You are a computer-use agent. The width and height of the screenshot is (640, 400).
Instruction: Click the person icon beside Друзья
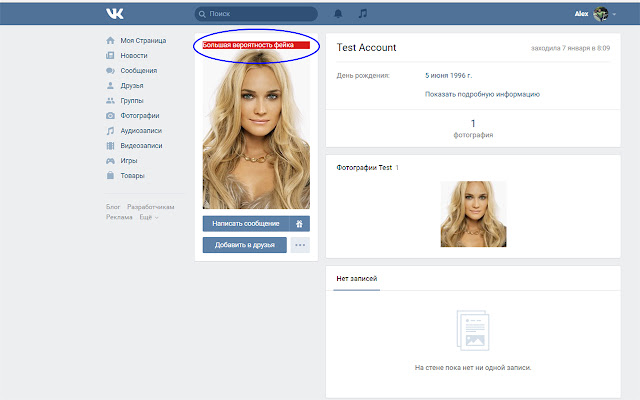[110, 86]
